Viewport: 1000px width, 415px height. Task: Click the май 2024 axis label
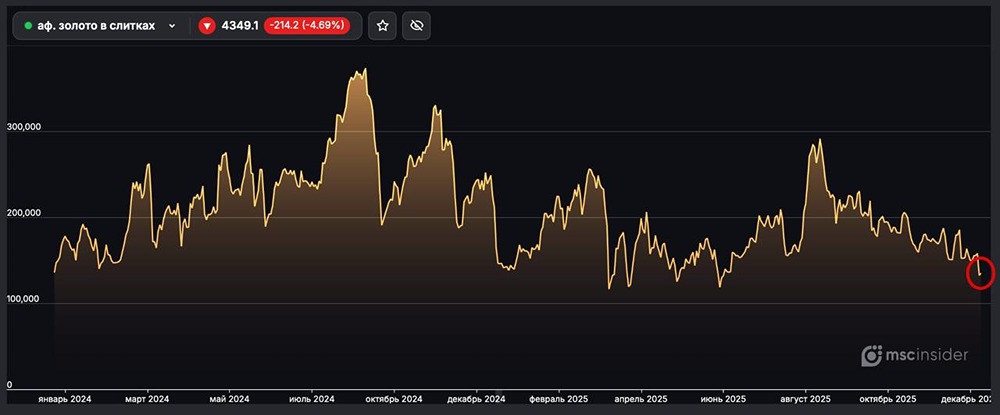coord(230,400)
